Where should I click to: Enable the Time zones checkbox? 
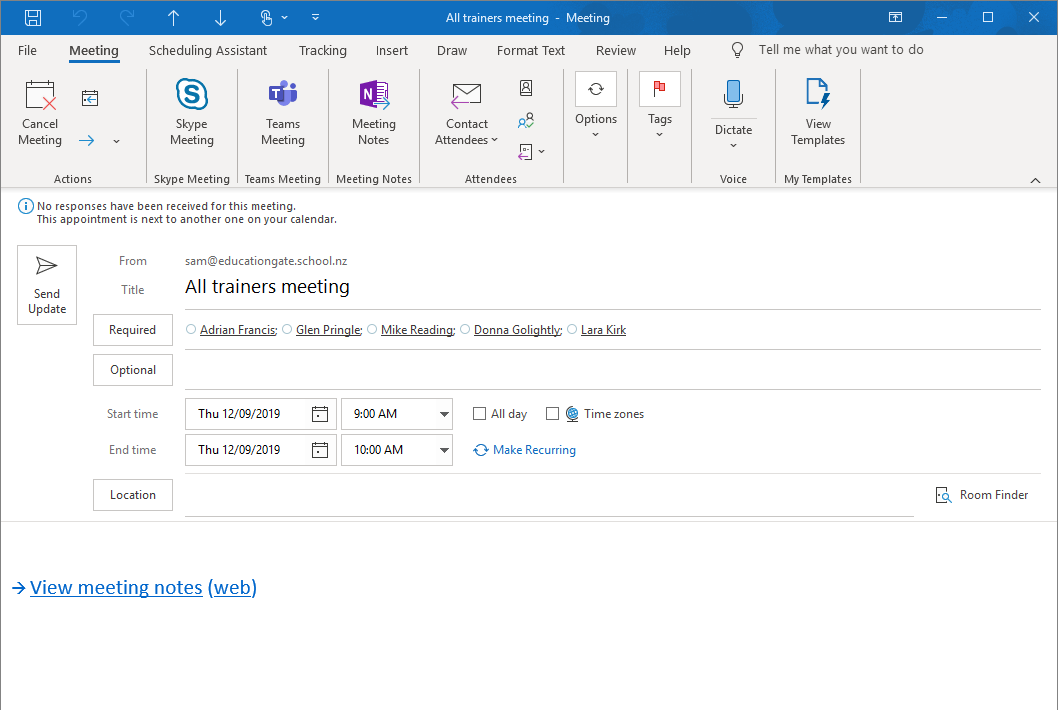(x=553, y=413)
